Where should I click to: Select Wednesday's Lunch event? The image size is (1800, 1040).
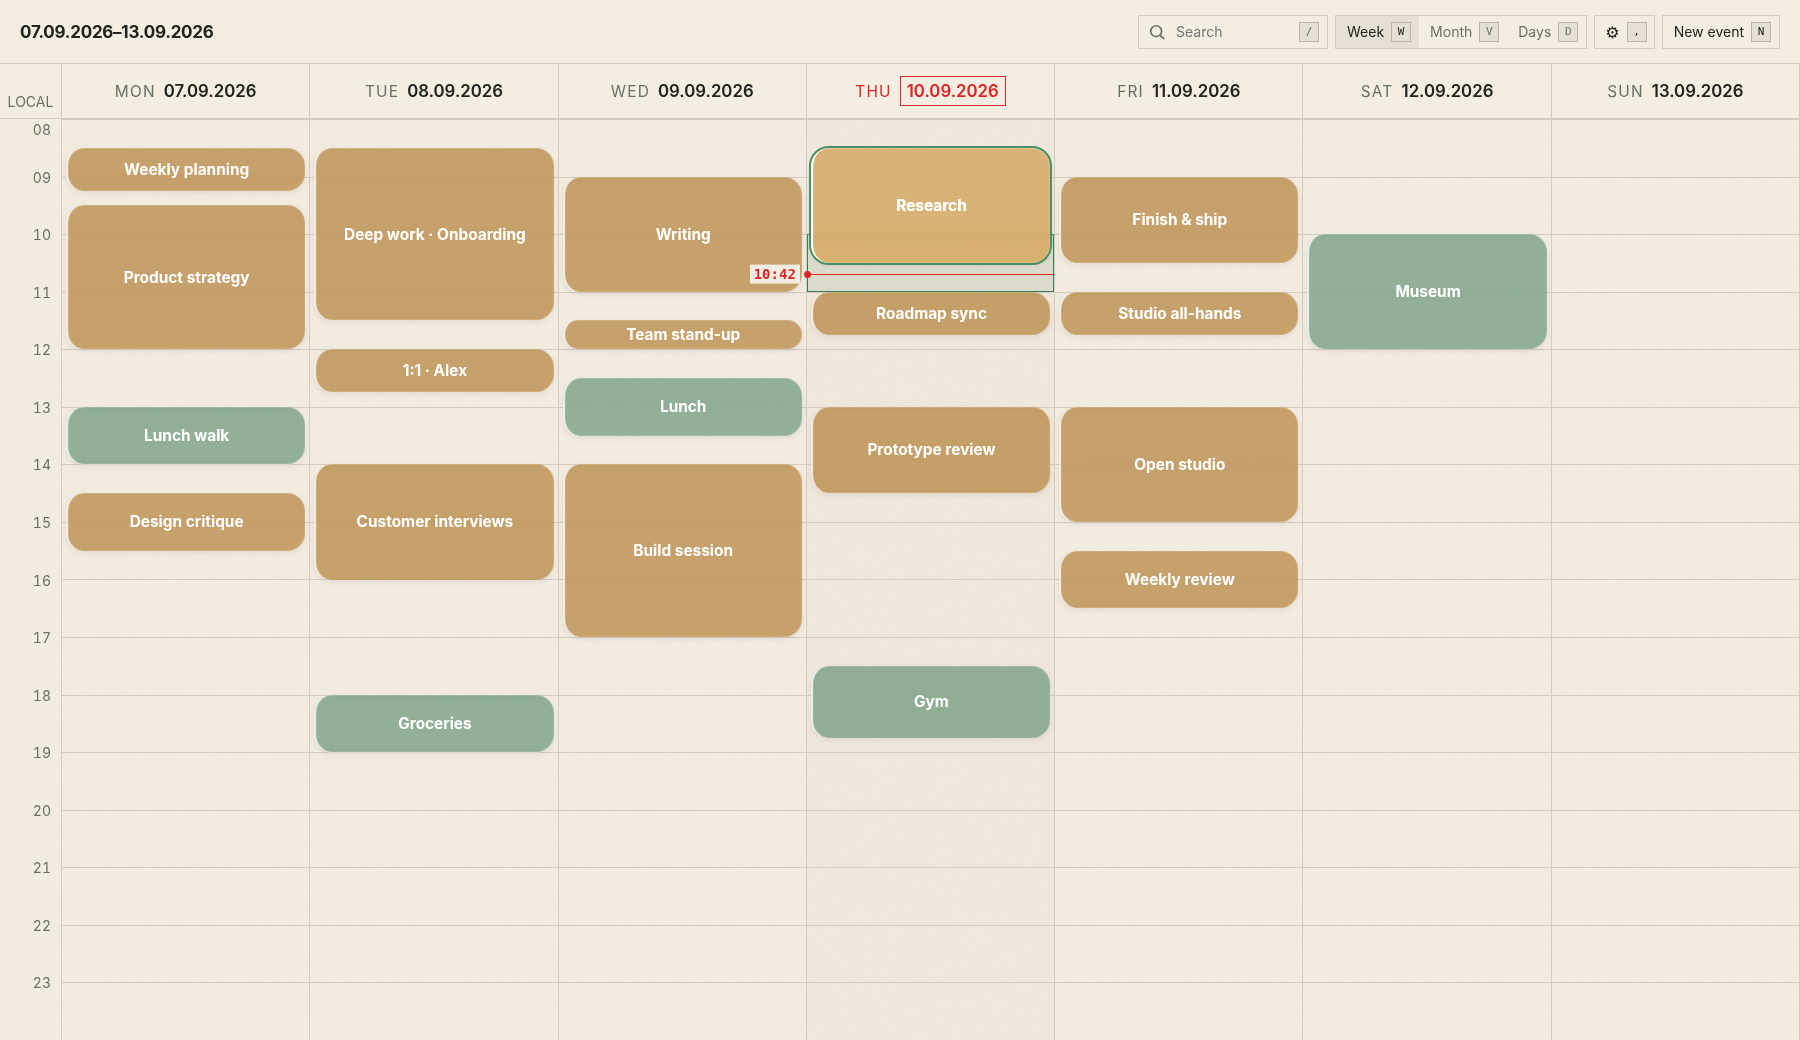pos(683,406)
